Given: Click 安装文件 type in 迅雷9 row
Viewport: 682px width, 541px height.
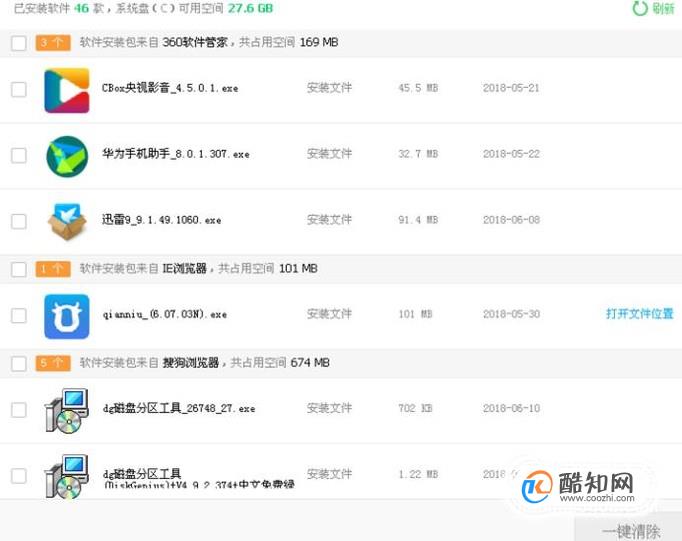Looking at the screenshot, I should coord(329,220).
